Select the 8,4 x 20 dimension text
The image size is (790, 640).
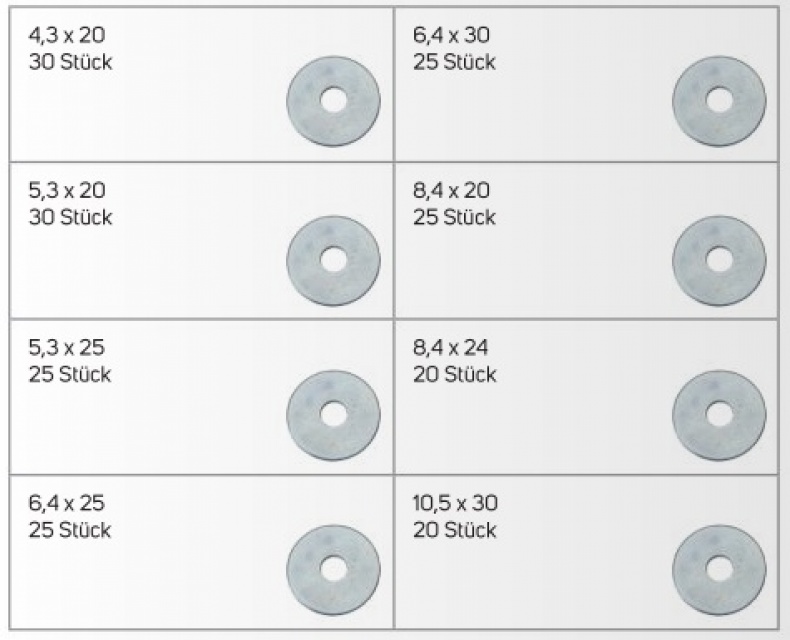(x=451, y=190)
